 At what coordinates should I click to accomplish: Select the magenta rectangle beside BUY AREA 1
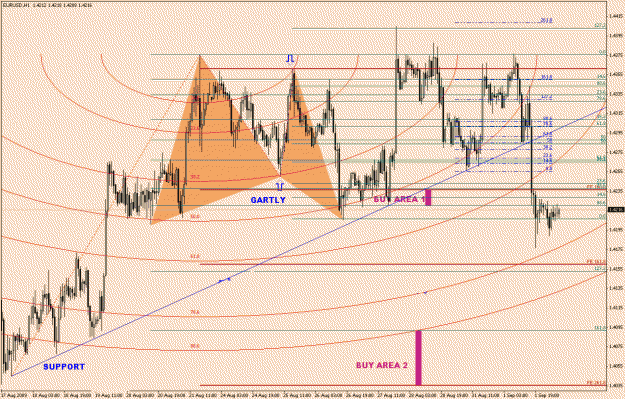coord(428,198)
